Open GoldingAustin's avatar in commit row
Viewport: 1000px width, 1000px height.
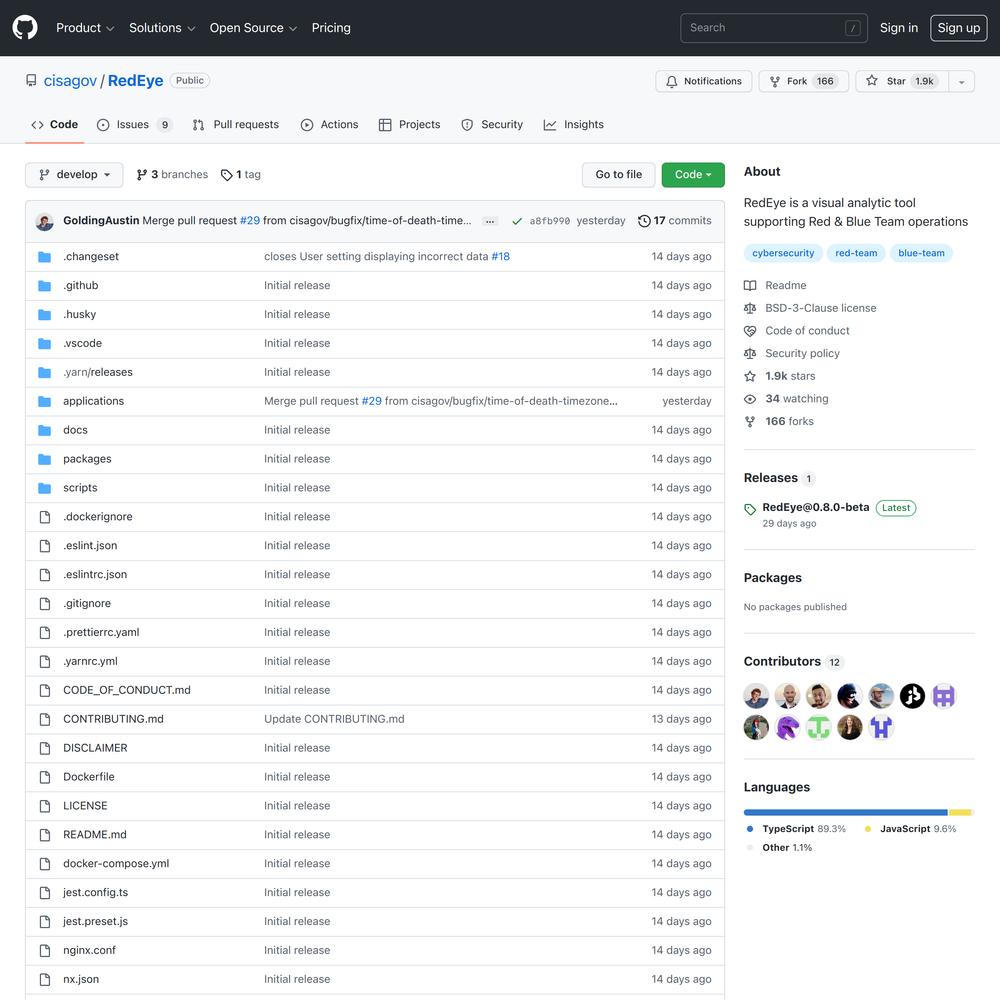coord(45,221)
